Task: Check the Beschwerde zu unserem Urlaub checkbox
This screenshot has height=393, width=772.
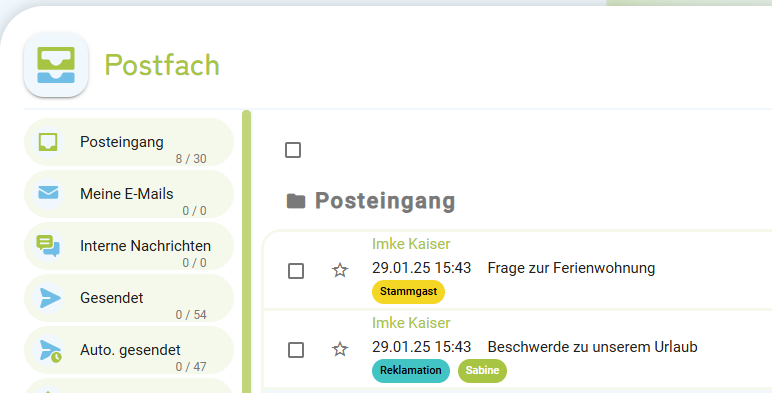Action: (x=296, y=350)
